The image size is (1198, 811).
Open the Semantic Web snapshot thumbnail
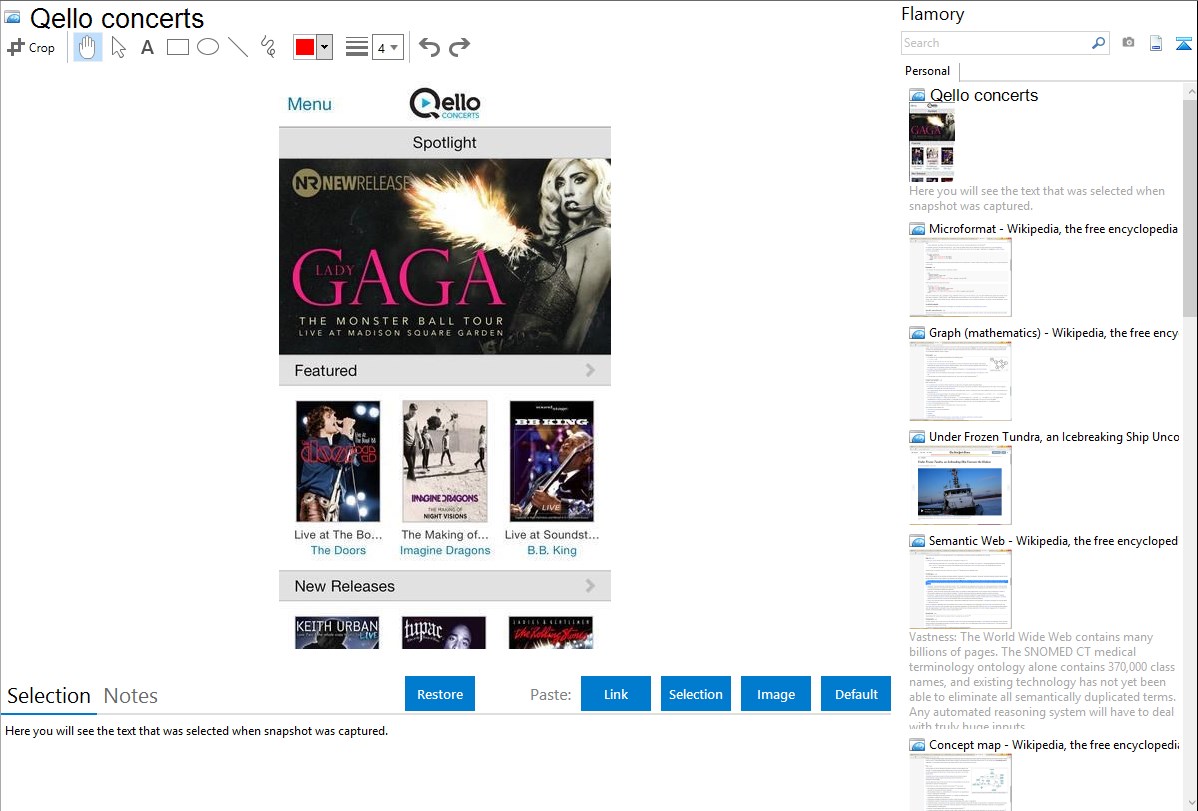click(x=960, y=589)
